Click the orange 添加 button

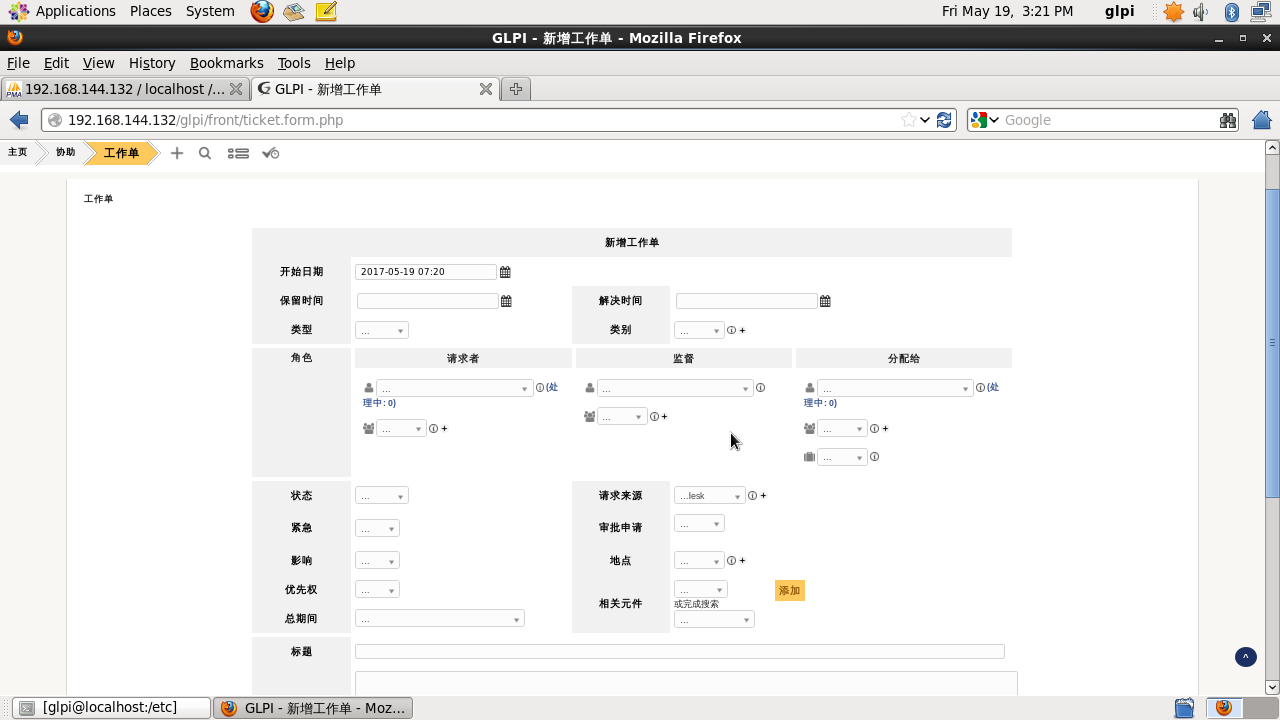tap(789, 590)
